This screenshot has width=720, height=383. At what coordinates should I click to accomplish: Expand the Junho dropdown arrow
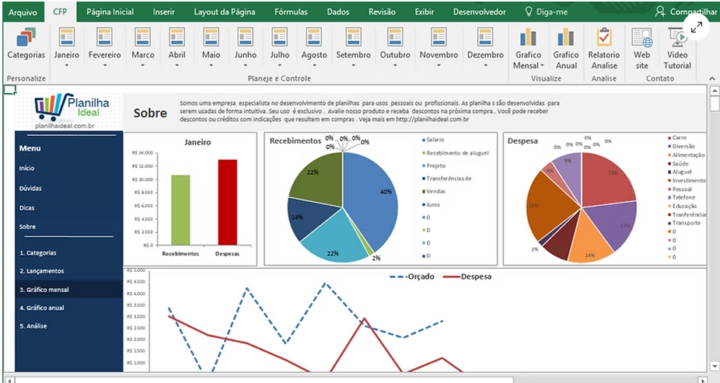[x=246, y=66]
